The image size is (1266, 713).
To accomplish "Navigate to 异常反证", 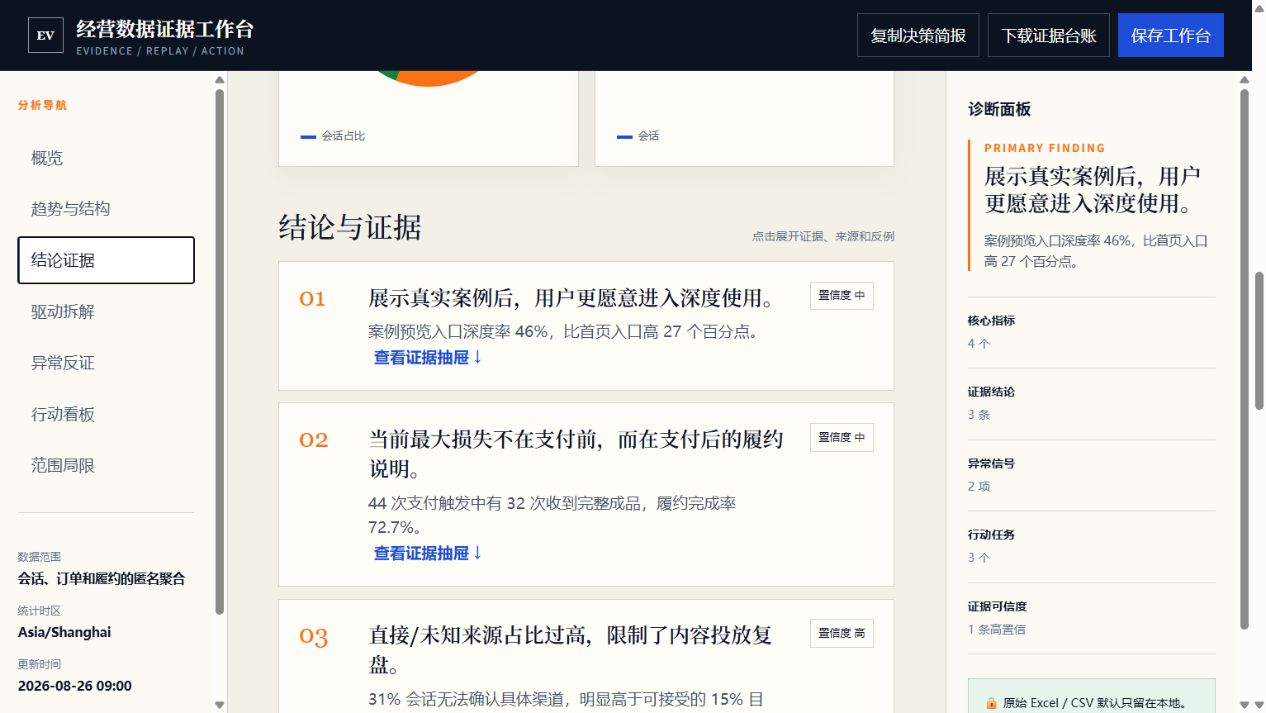I will click(x=106, y=363).
